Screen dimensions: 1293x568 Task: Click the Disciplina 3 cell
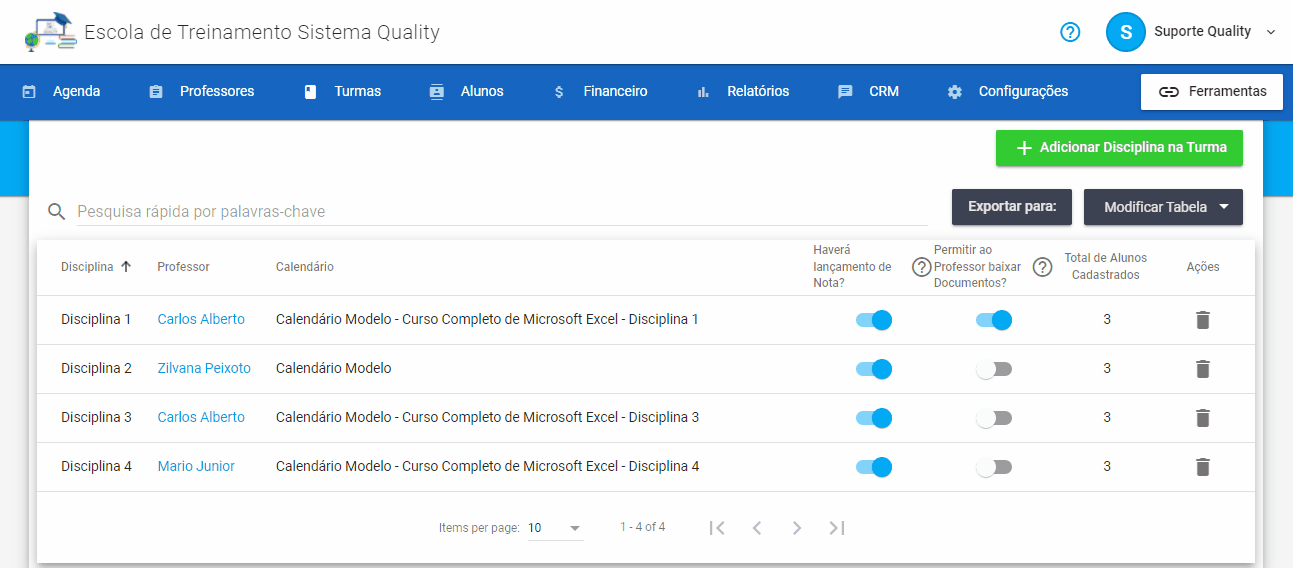96,417
